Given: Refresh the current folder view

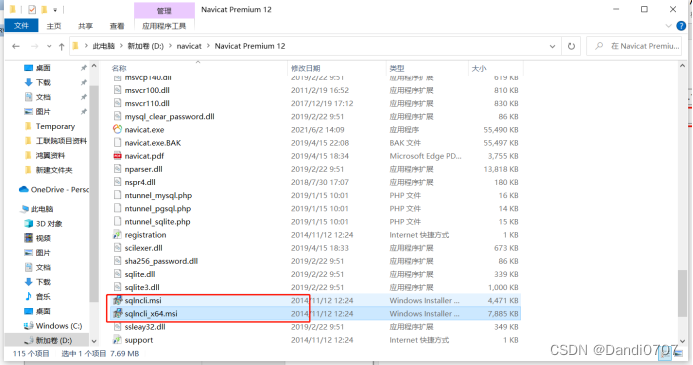Looking at the screenshot, I should pos(571,46).
